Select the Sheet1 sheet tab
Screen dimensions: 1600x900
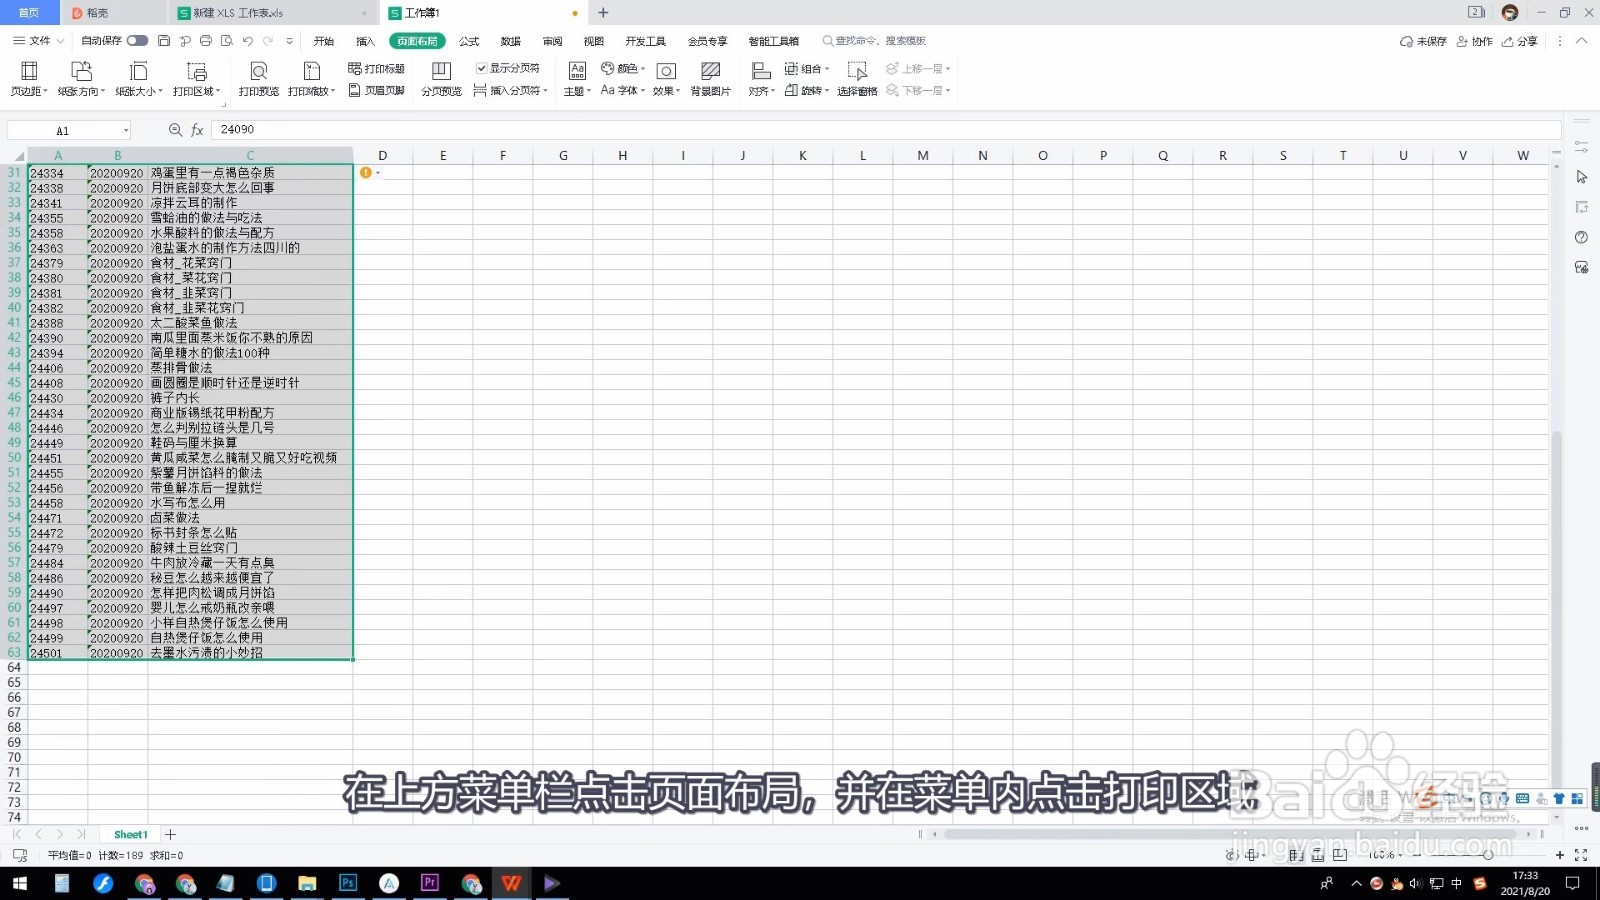[130, 834]
